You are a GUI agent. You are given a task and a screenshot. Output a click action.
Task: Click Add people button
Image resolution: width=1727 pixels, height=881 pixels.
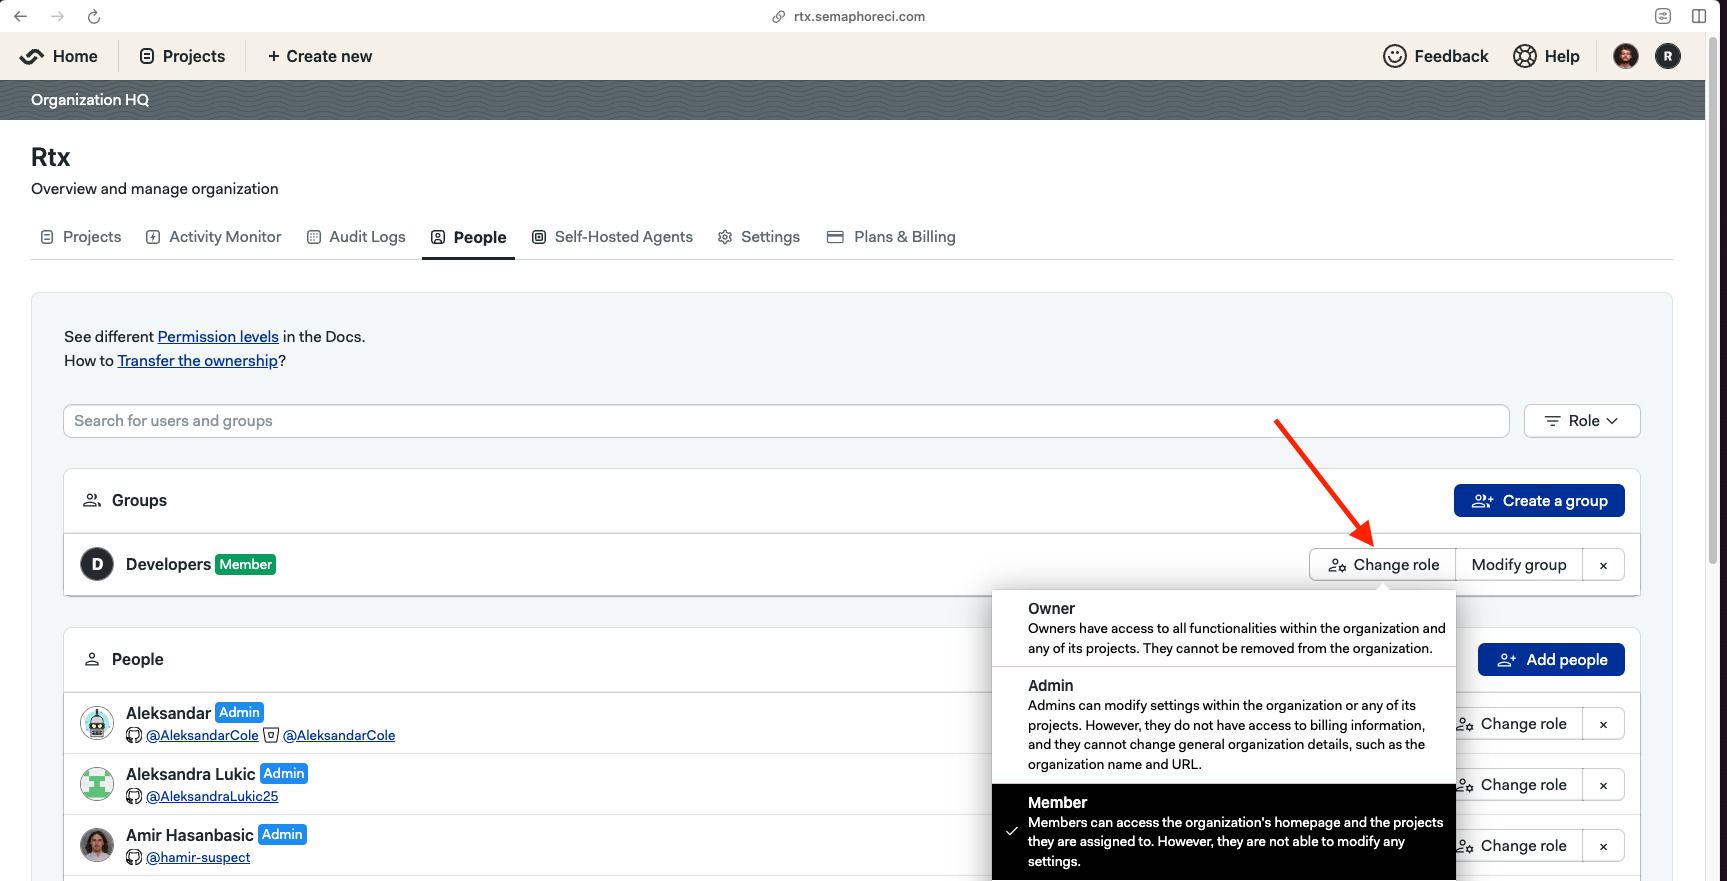pos(1551,660)
